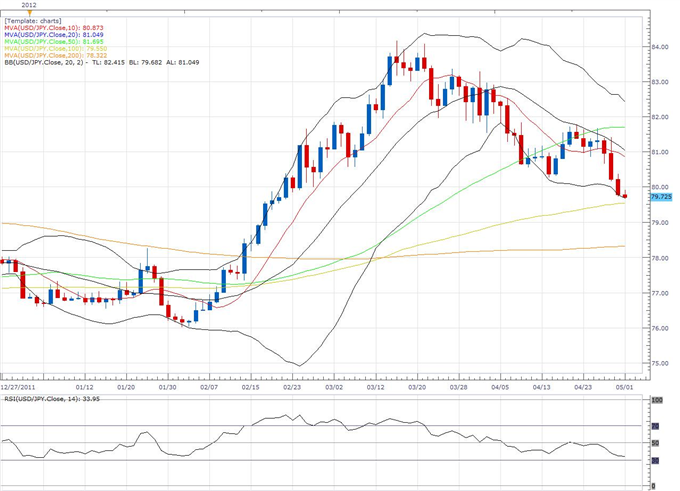Select the 05/01 date axis label

tap(626, 385)
